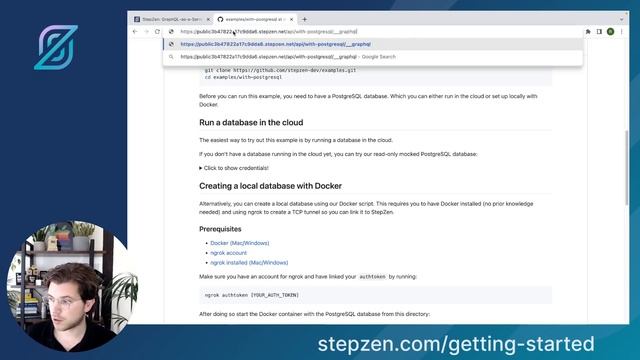This screenshot has height=360, width=640.
Task: Choose the highlighted stepzen.net URL suggestion
Action: pyautogui.click(x=373, y=44)
